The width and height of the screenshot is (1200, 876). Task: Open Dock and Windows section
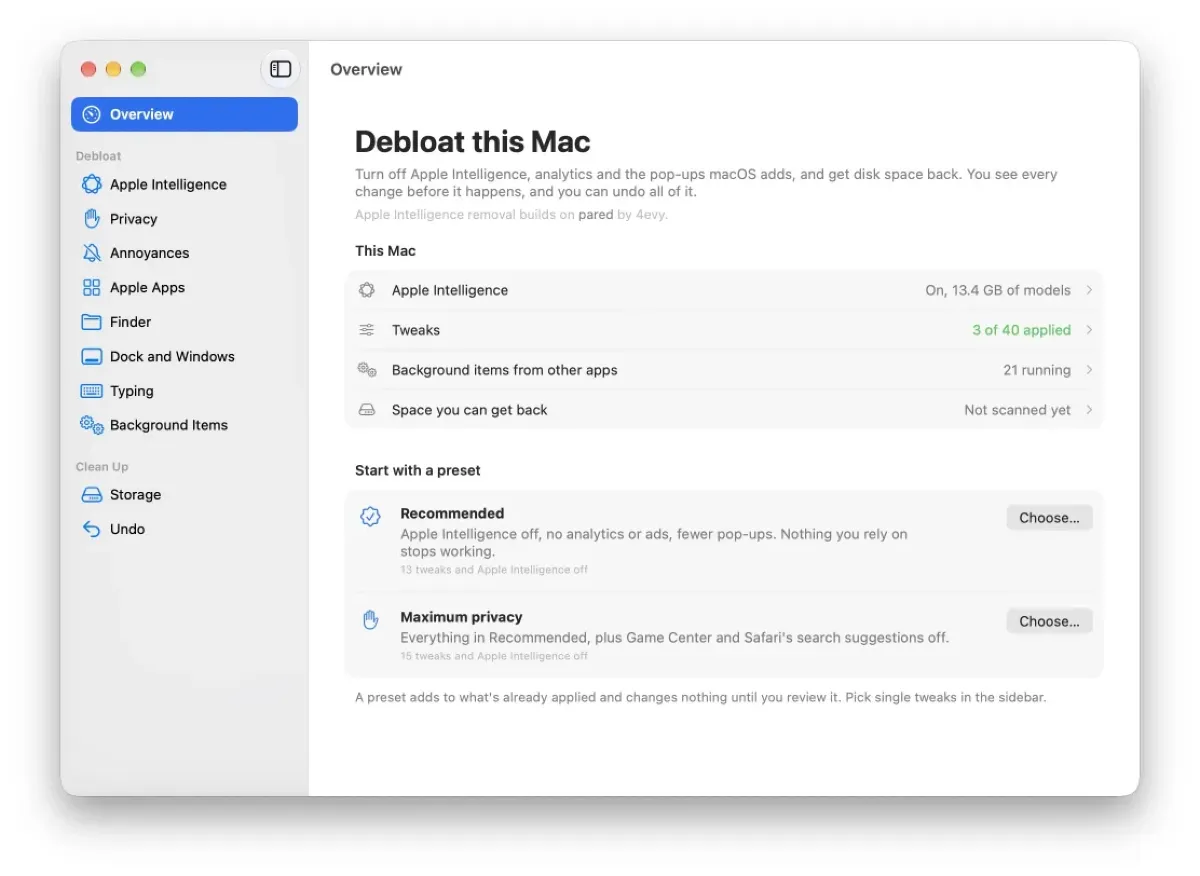[184, 357]
